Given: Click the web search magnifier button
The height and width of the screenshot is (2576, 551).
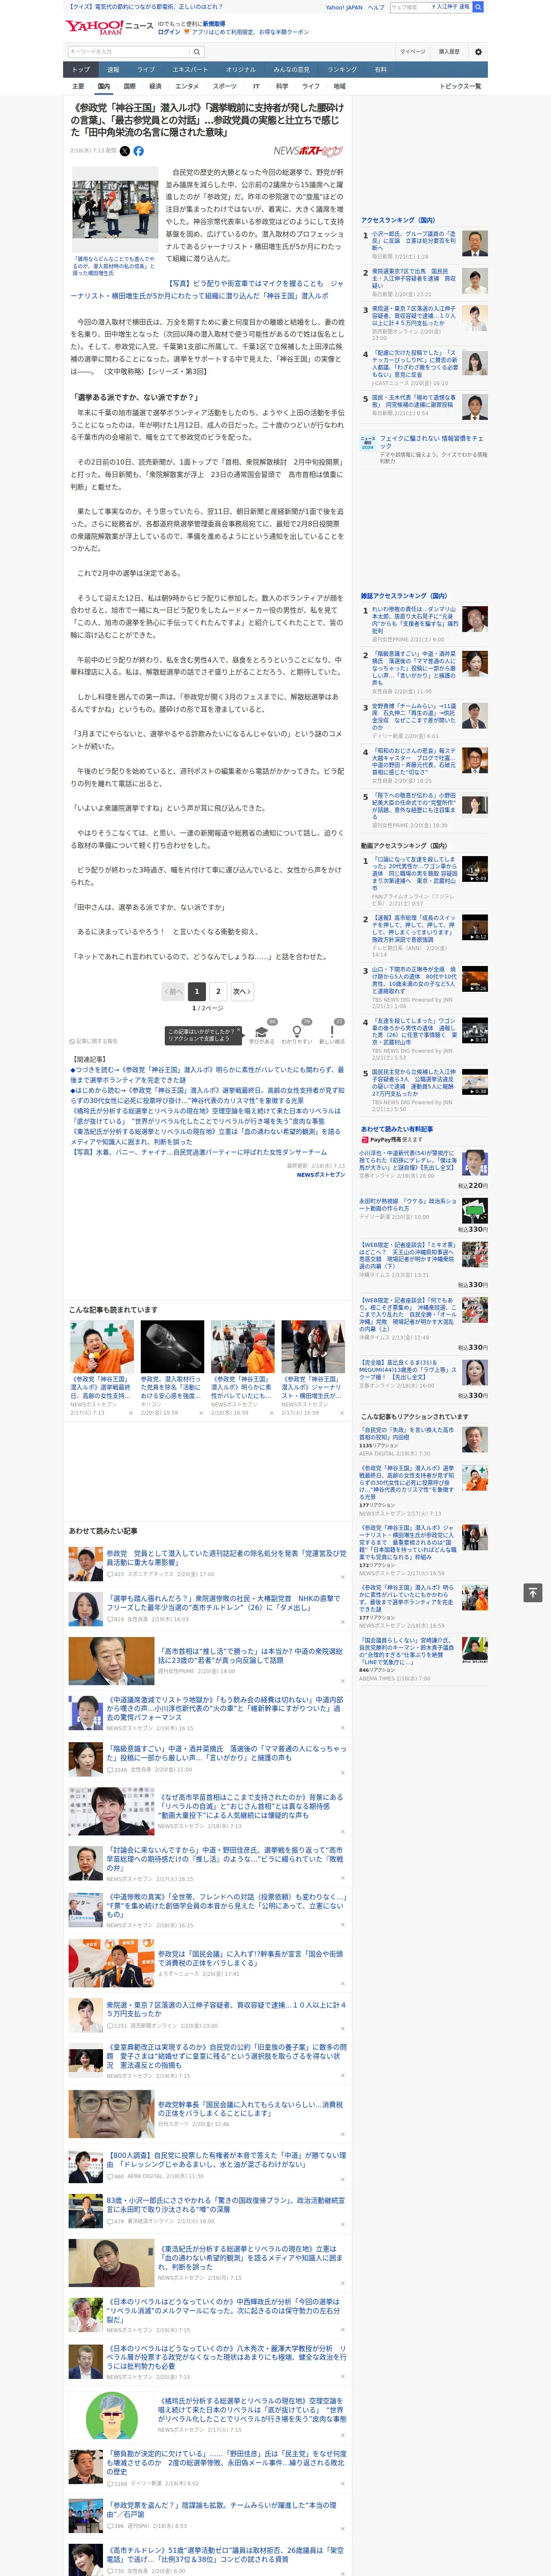Looking at the screenshot, I should (x=478, y=7).
